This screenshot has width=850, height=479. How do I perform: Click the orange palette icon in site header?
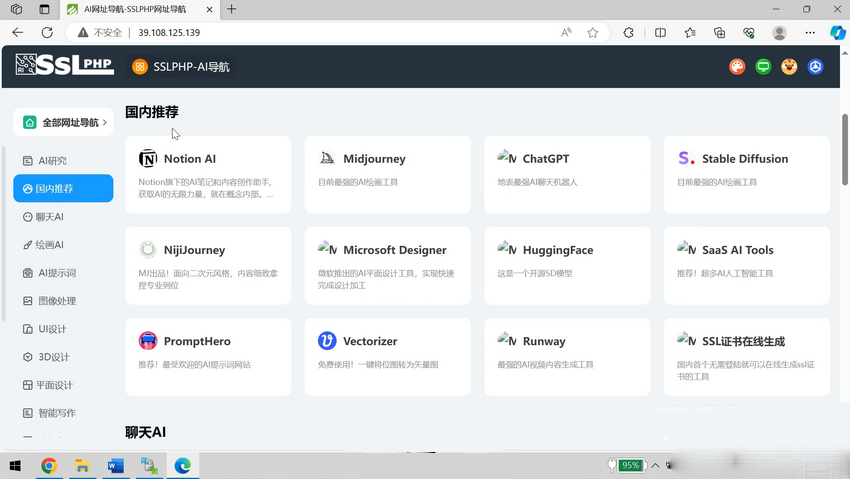pyautogui.click(x=737, y=67)
